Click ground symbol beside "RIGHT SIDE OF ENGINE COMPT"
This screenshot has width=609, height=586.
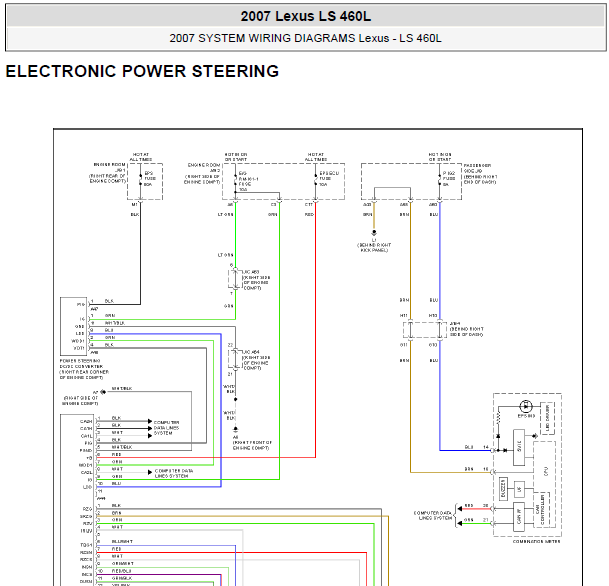pyautogui.click(x=103, y=392)
